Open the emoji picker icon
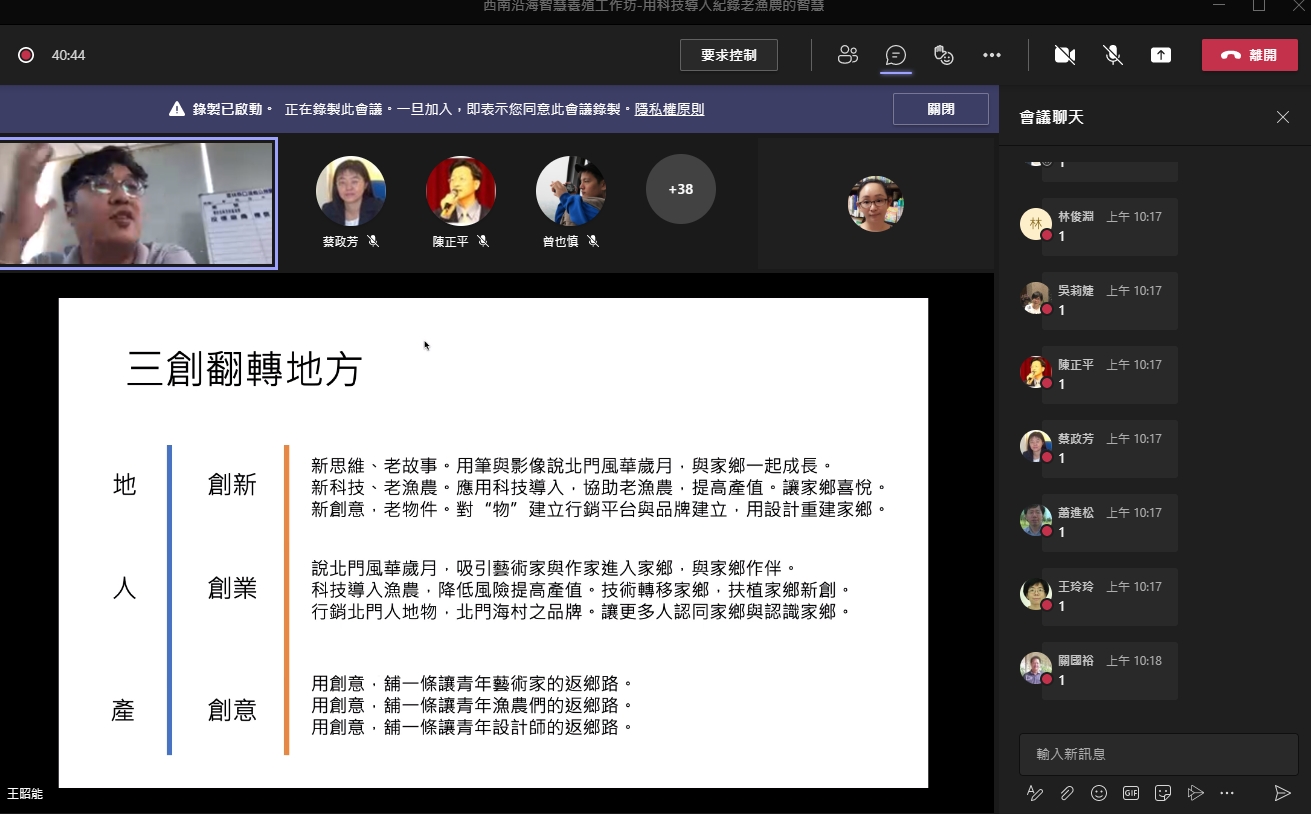This screenshot has height=814, width=1311. pyautogui.click(x=1099, y=793)
